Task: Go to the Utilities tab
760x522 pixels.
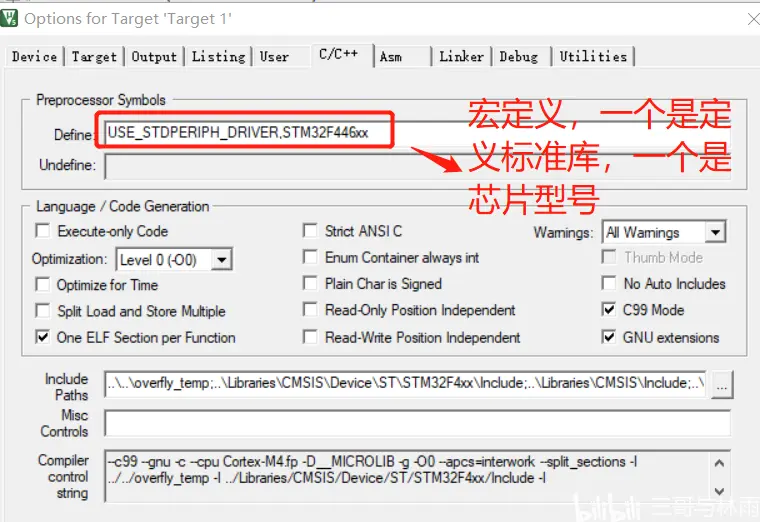Action: [x=593, y=57]
